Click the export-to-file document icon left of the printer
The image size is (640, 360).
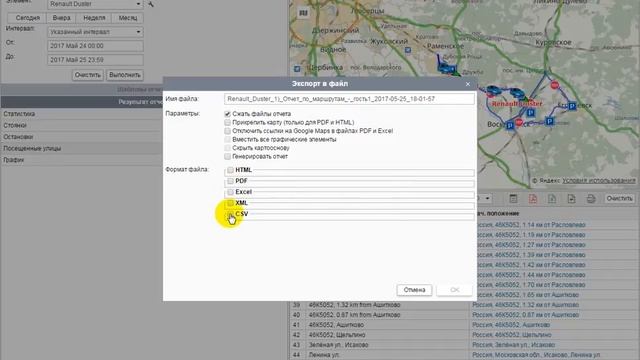[571, 199]
